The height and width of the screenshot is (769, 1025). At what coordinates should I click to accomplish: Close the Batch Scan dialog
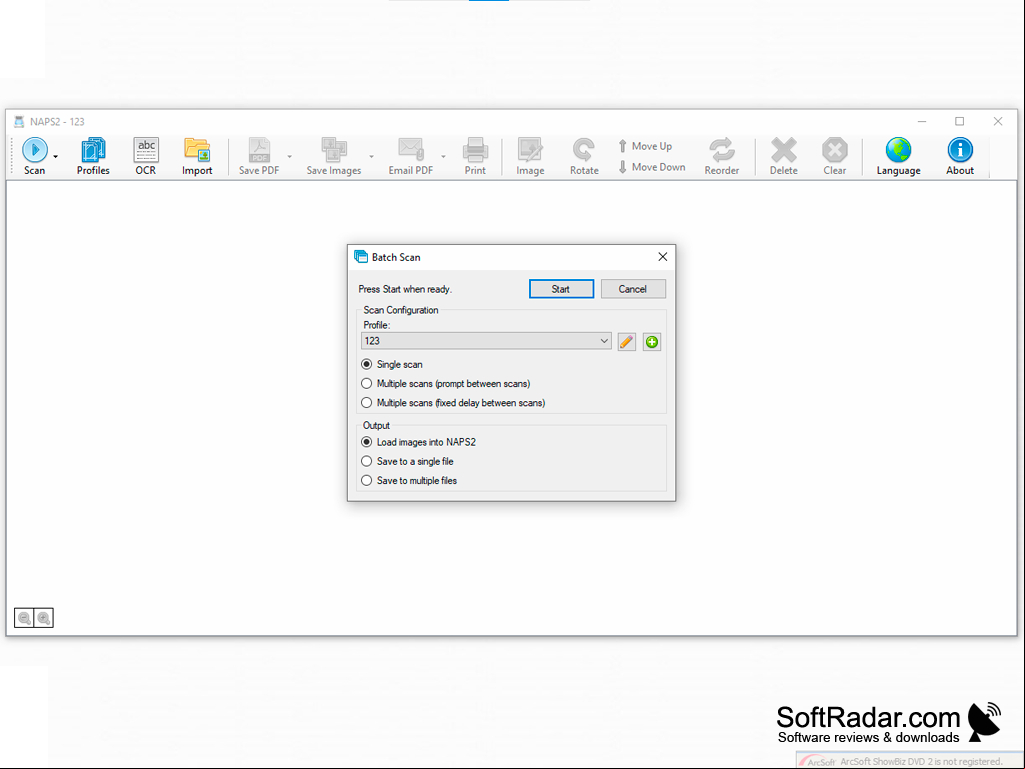(662, 257)
